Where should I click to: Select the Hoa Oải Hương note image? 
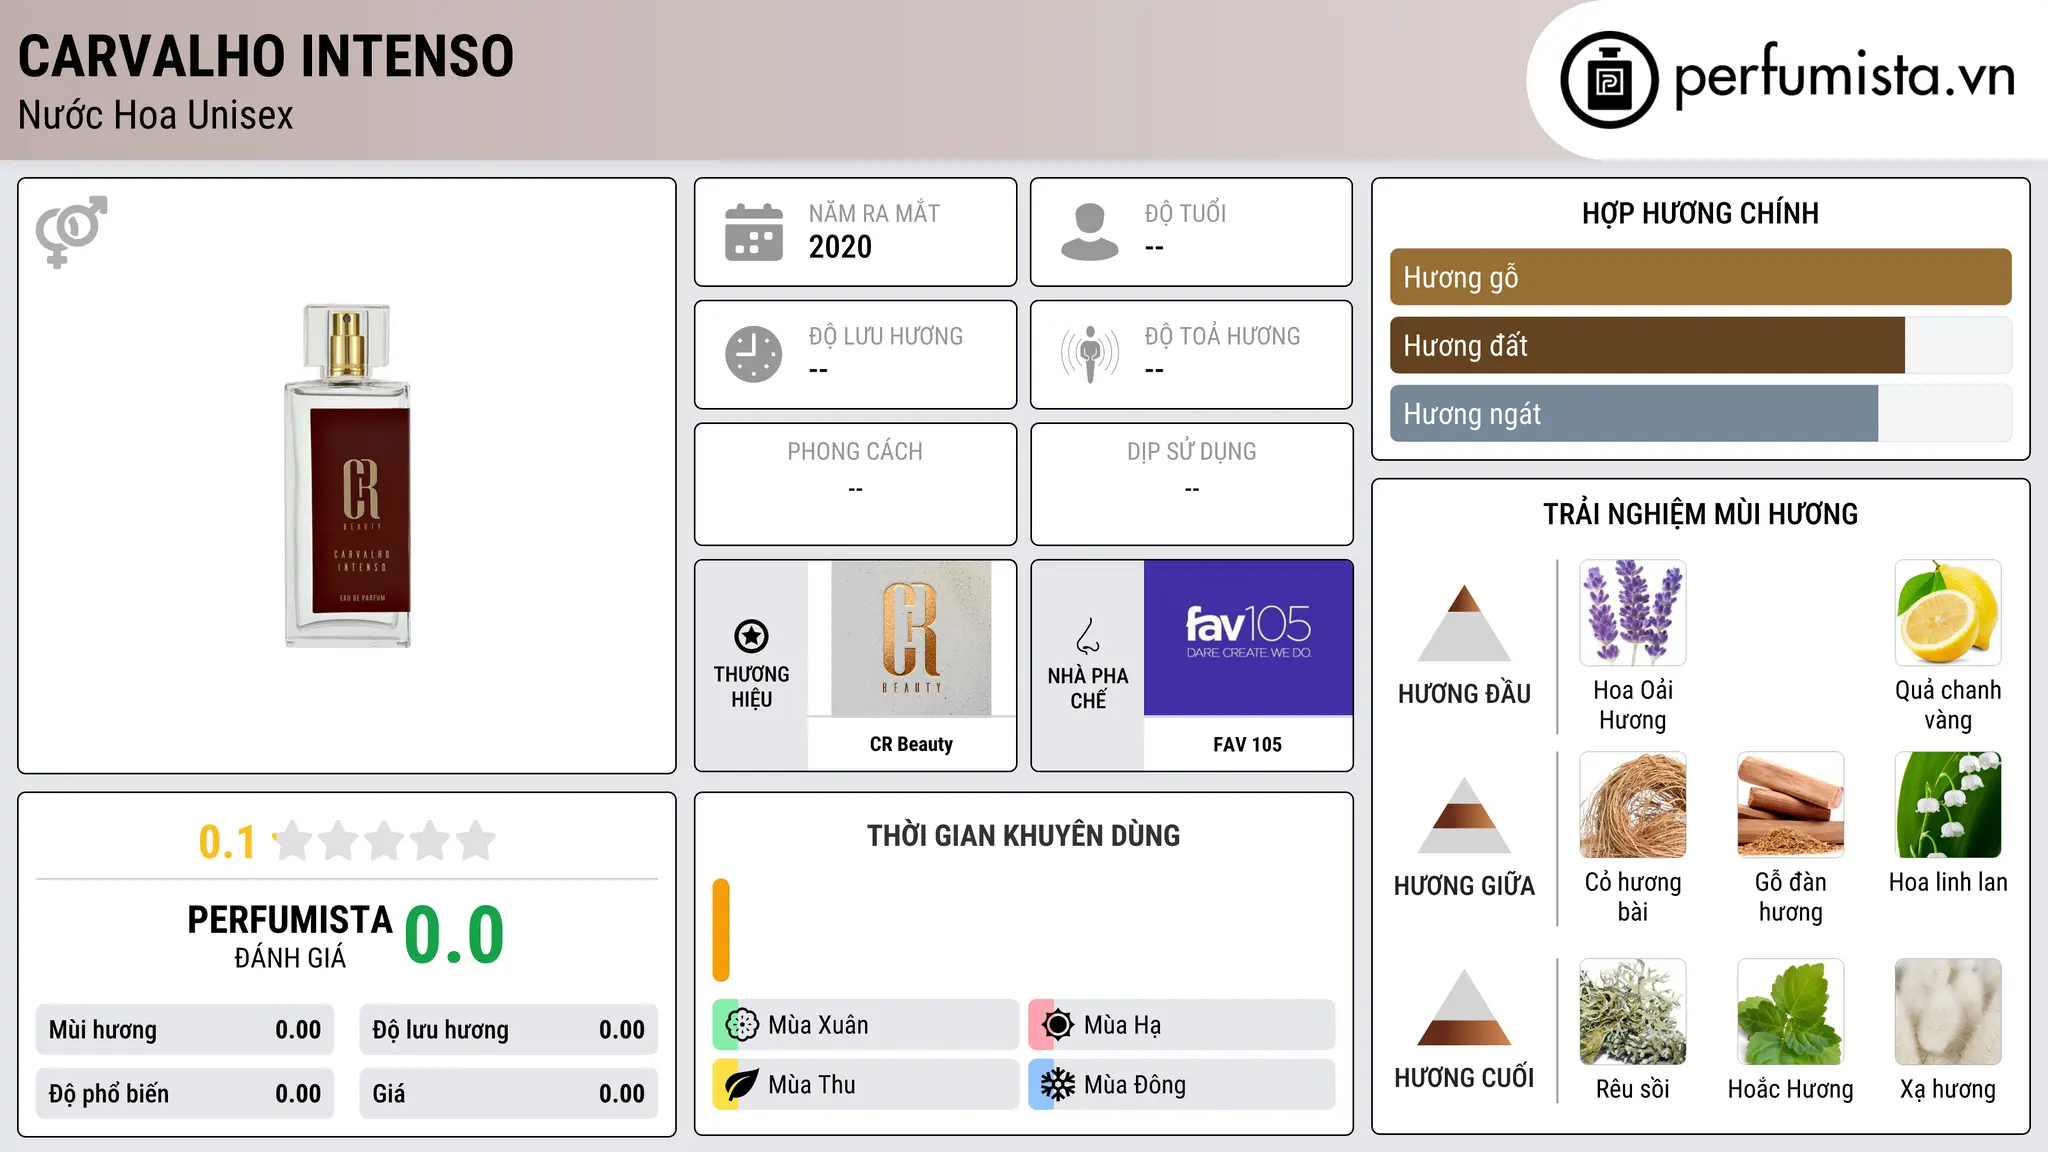[x=1633, y=613]
